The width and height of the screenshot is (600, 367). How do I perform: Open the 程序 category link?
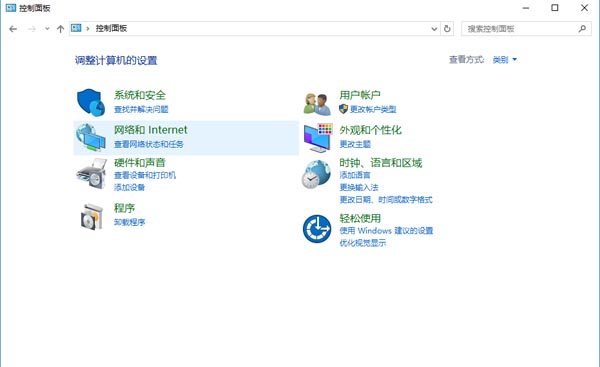[124, 208]
